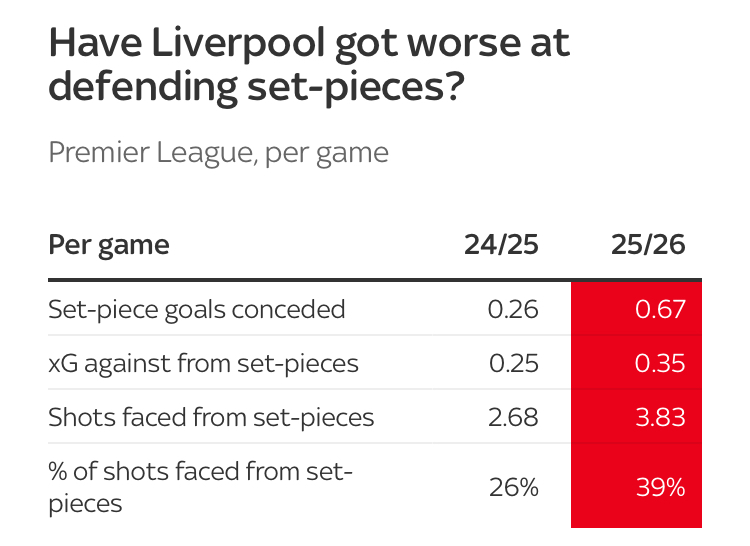Viewport: 750px width, 546px height.
Task: Click the red 0.35 cell
Action: tap(636, 363)
